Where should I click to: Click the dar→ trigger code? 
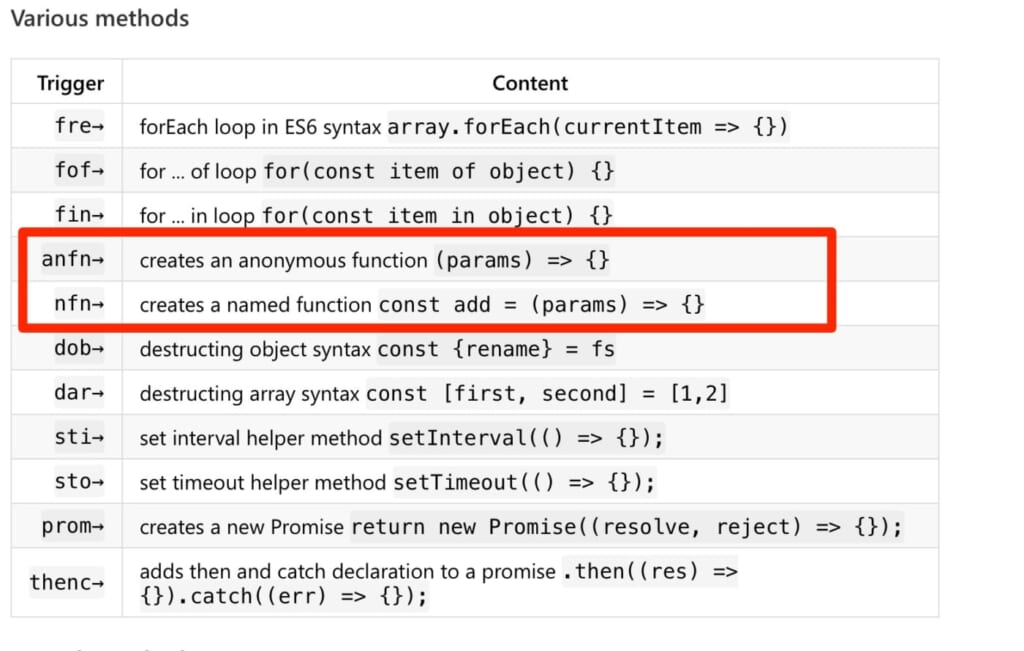(79, 392)
